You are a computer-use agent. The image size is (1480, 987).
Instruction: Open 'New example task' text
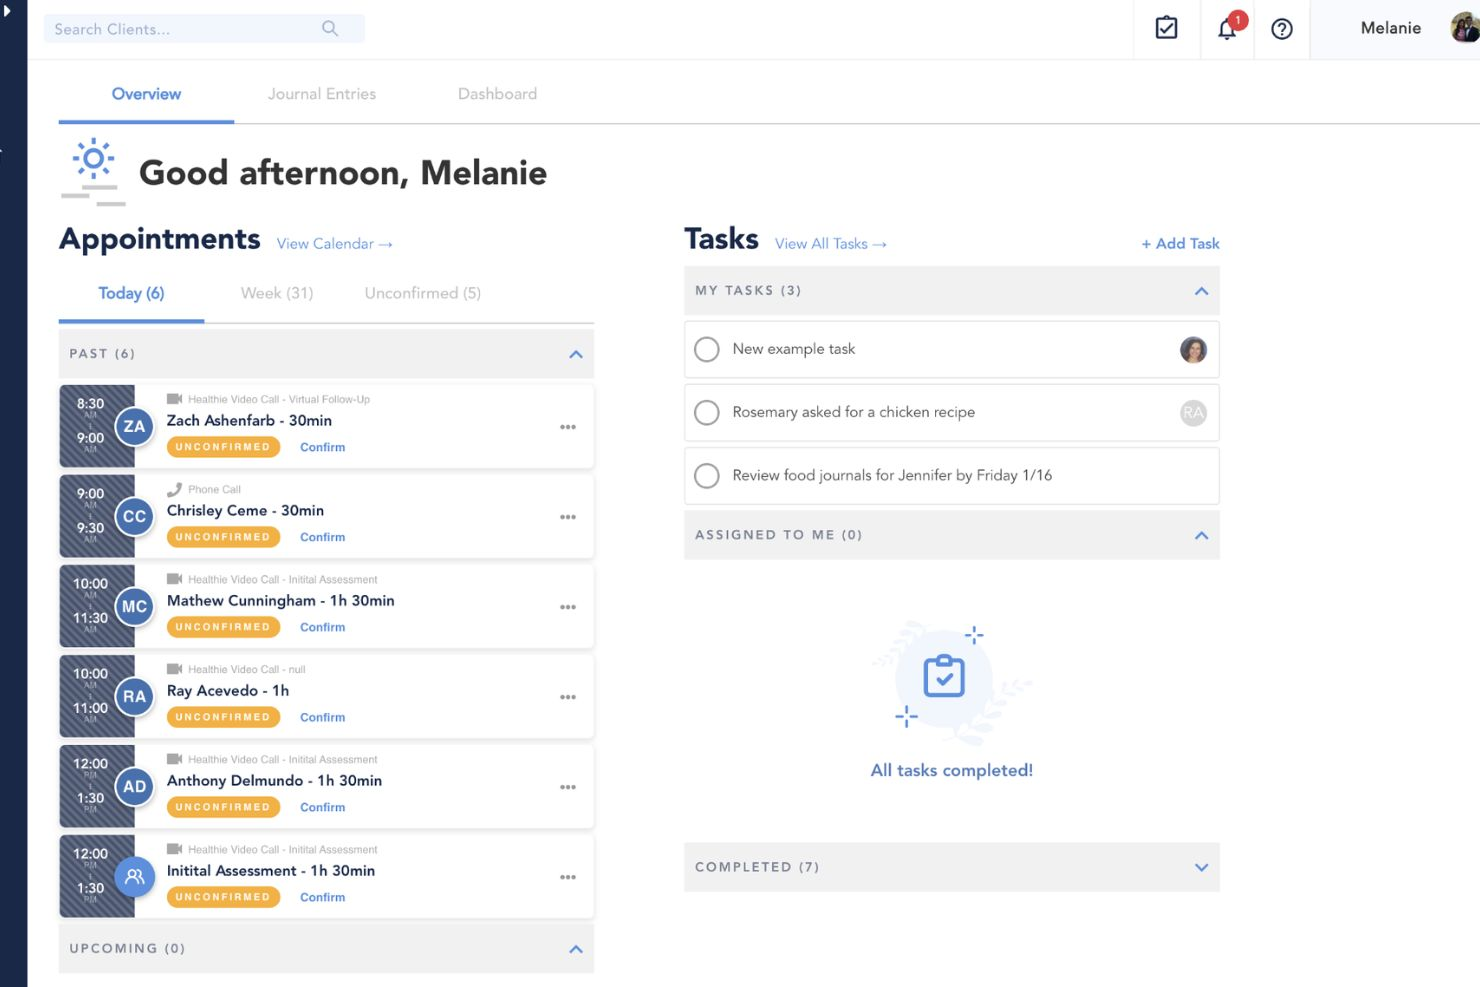coord(793,349)
